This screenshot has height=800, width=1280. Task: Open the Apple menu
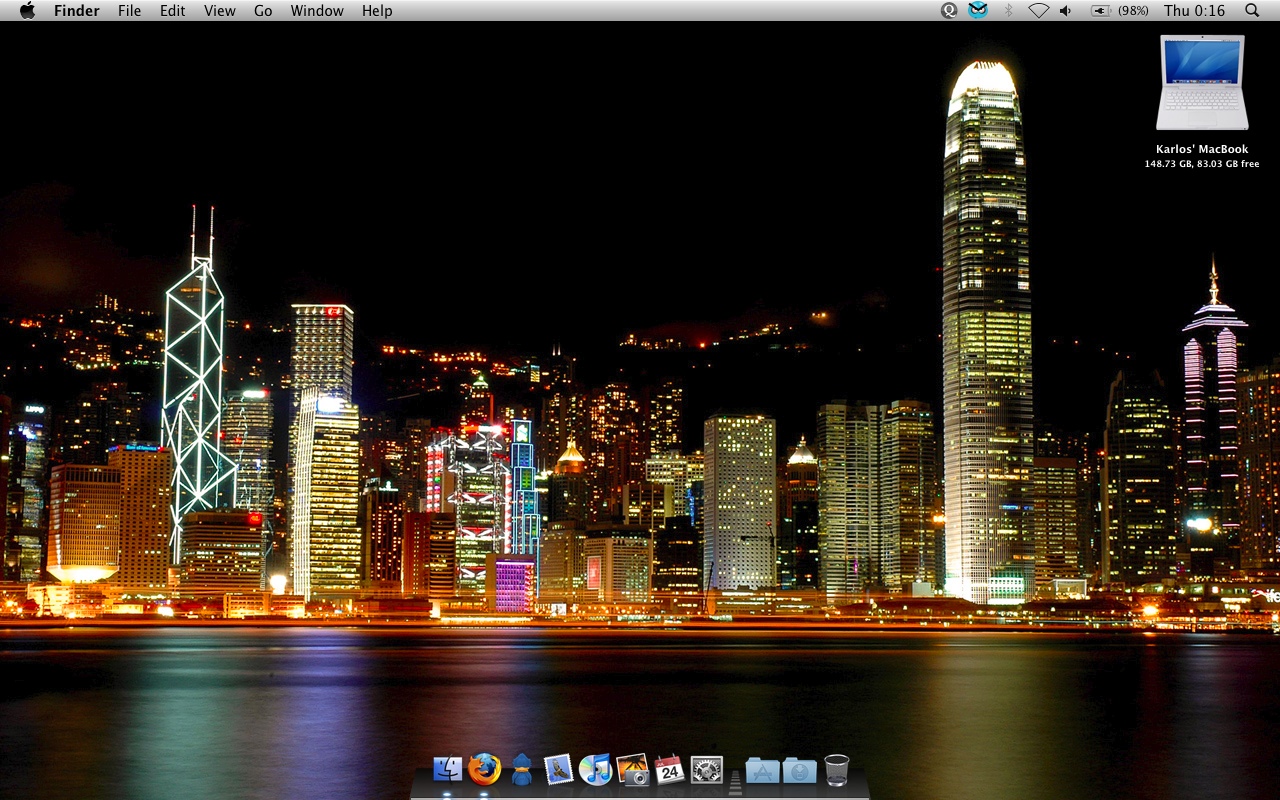point(27,11)
